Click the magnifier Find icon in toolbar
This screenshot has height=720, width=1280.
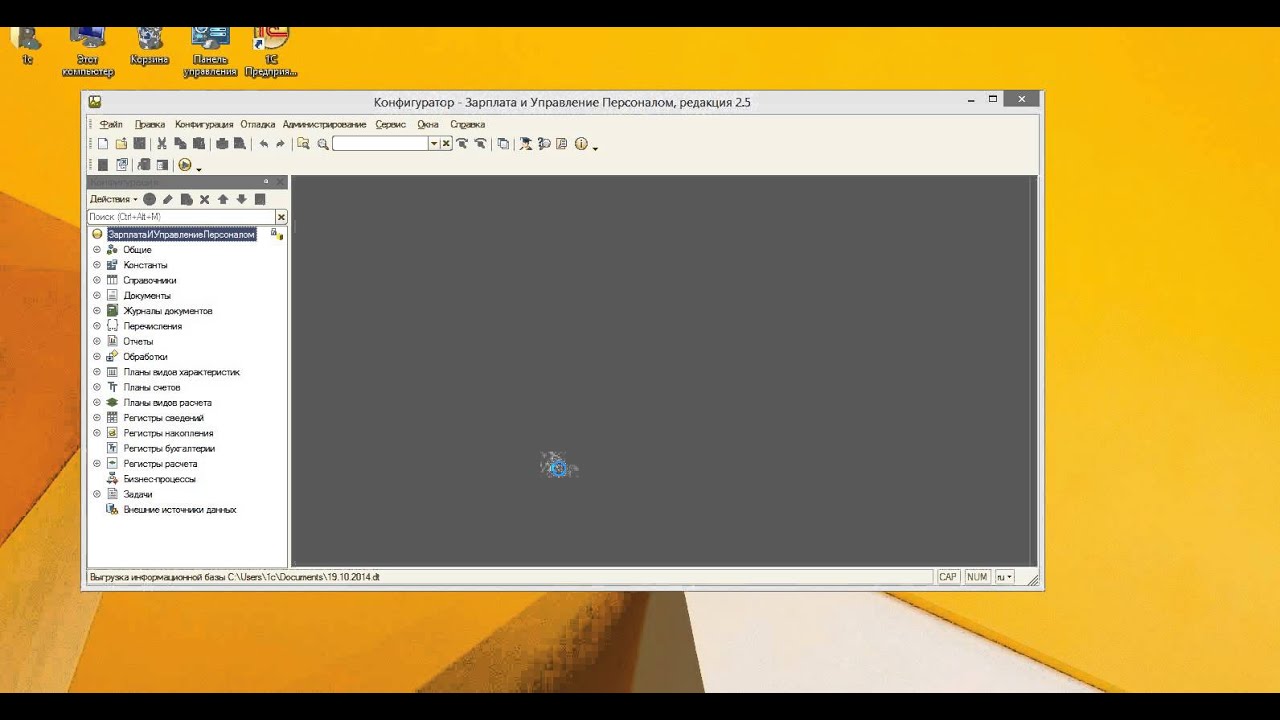322,144
